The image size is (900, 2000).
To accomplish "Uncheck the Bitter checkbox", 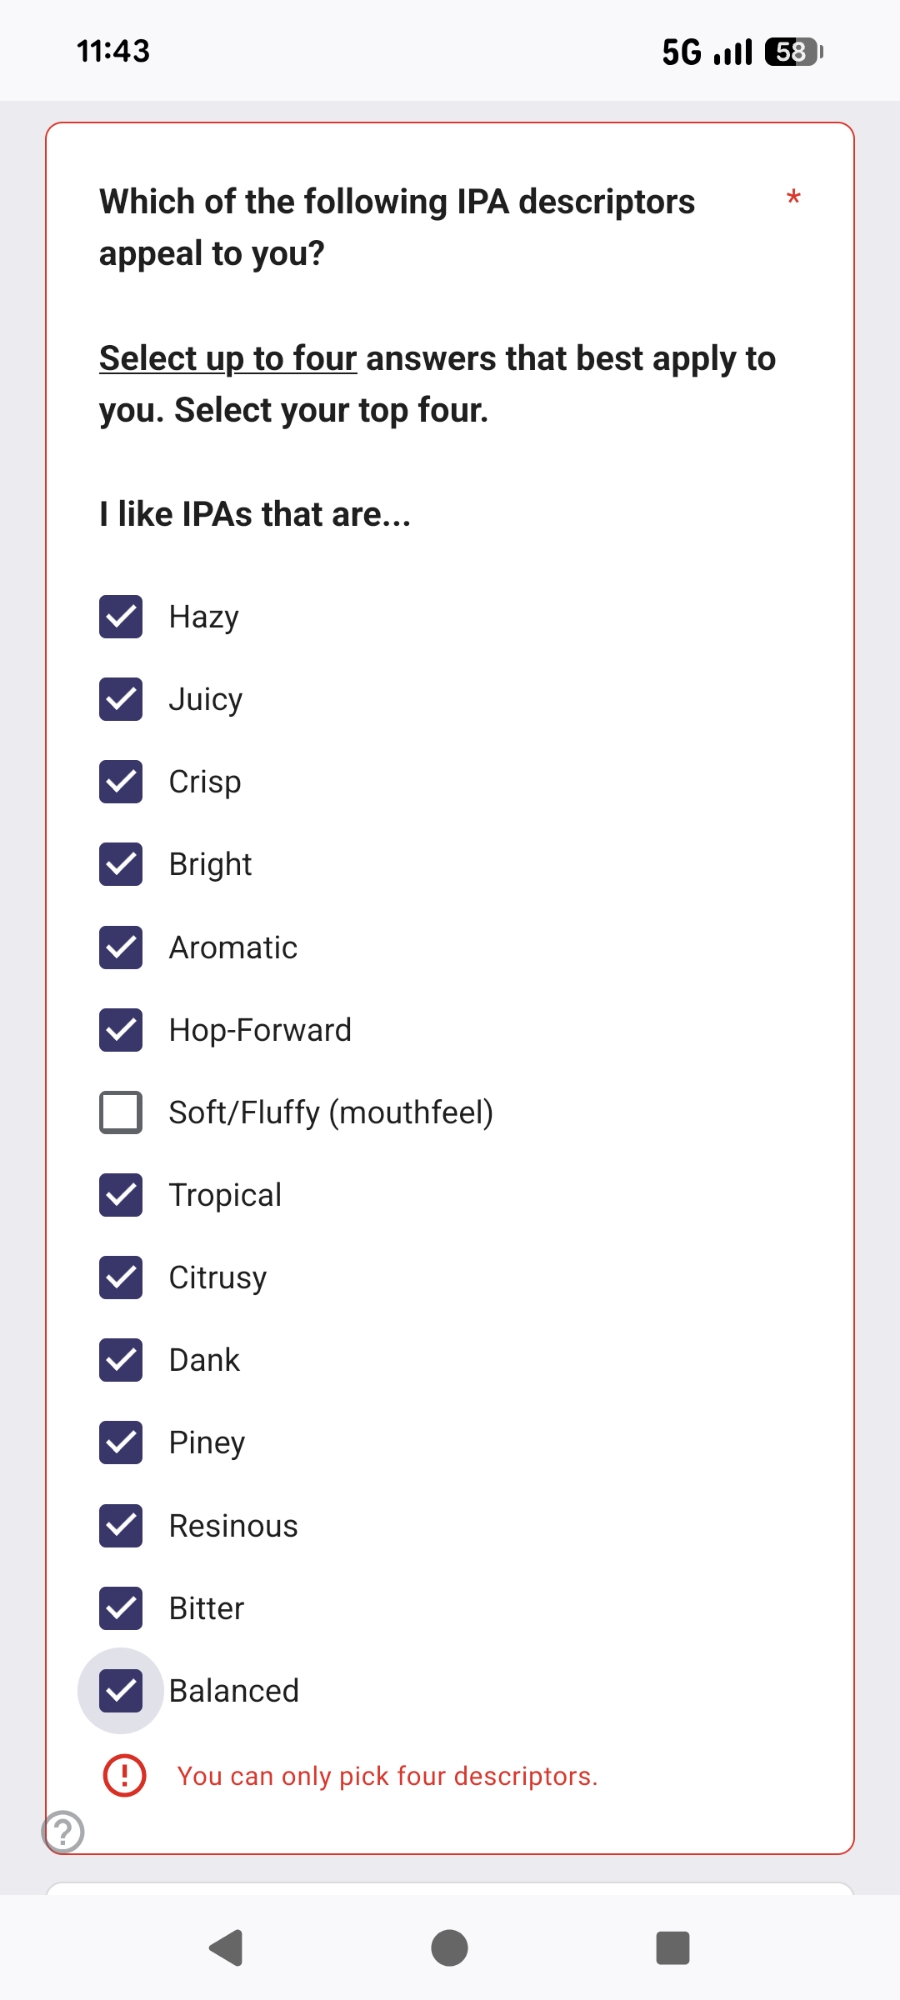I will [x=121, y=1608].
